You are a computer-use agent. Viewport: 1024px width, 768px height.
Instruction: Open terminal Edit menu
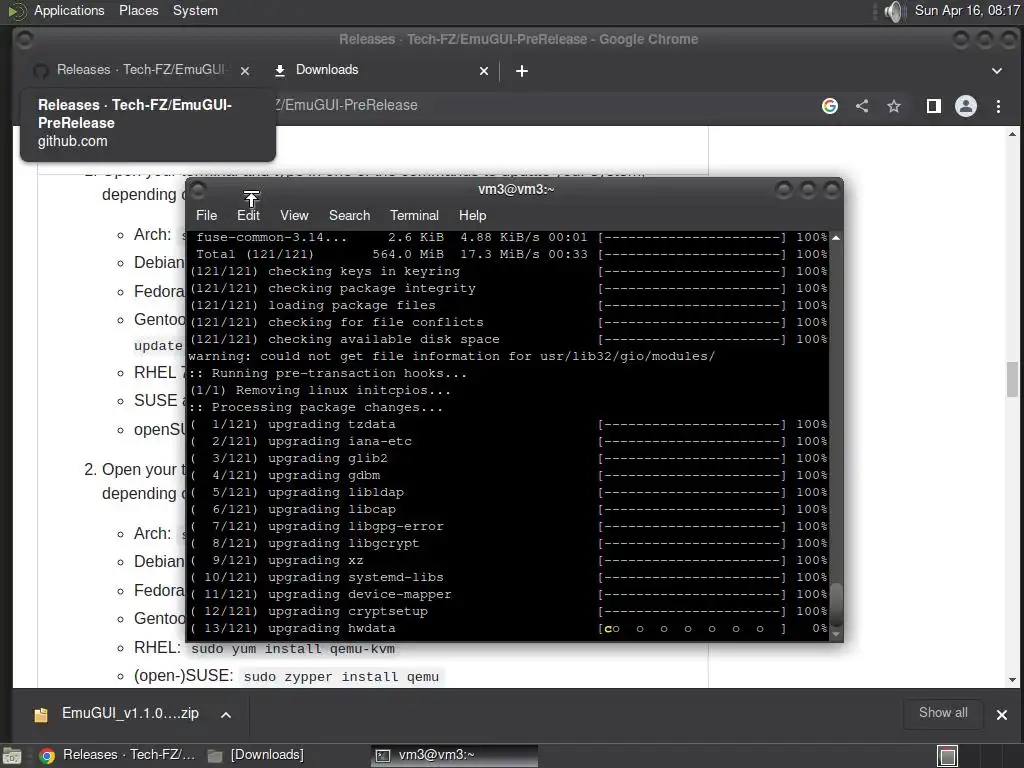click(248, 216)
